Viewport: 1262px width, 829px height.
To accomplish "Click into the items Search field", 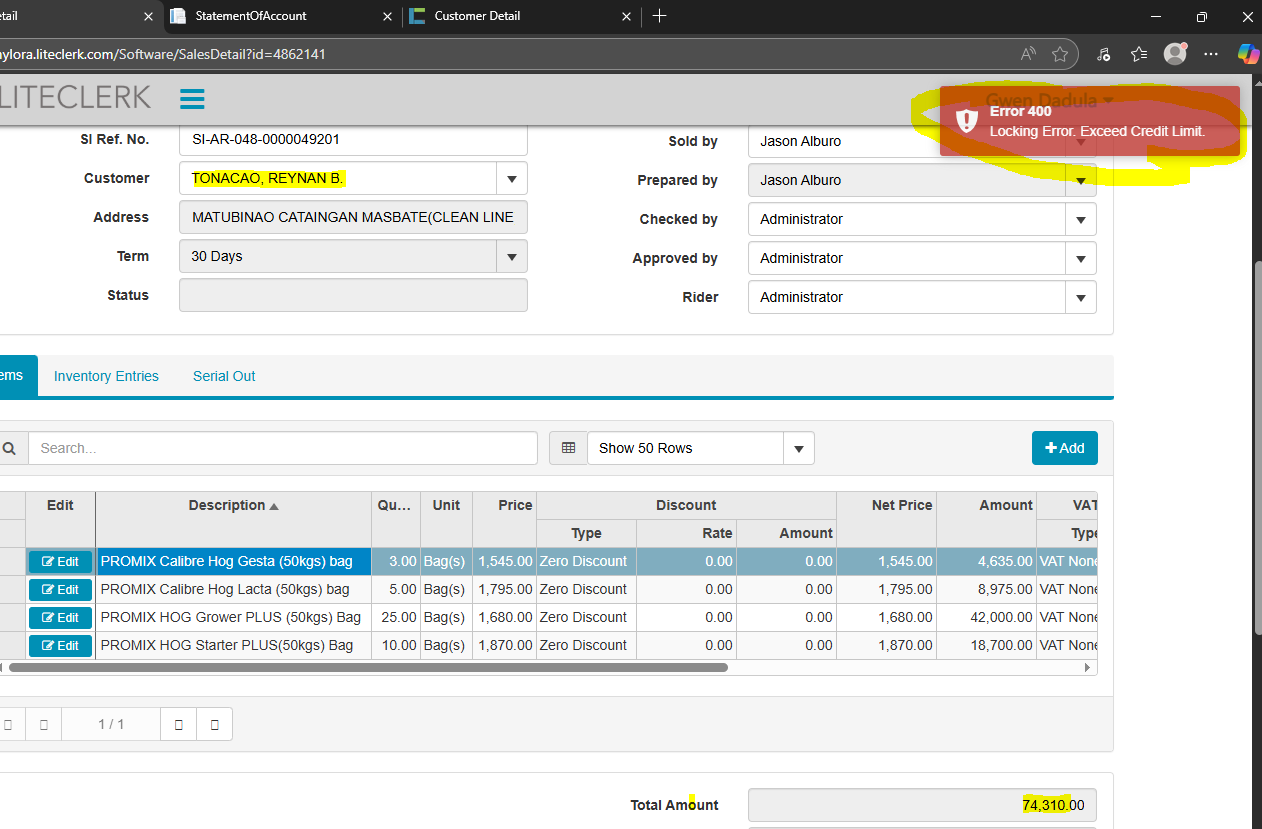I will 282,448.
